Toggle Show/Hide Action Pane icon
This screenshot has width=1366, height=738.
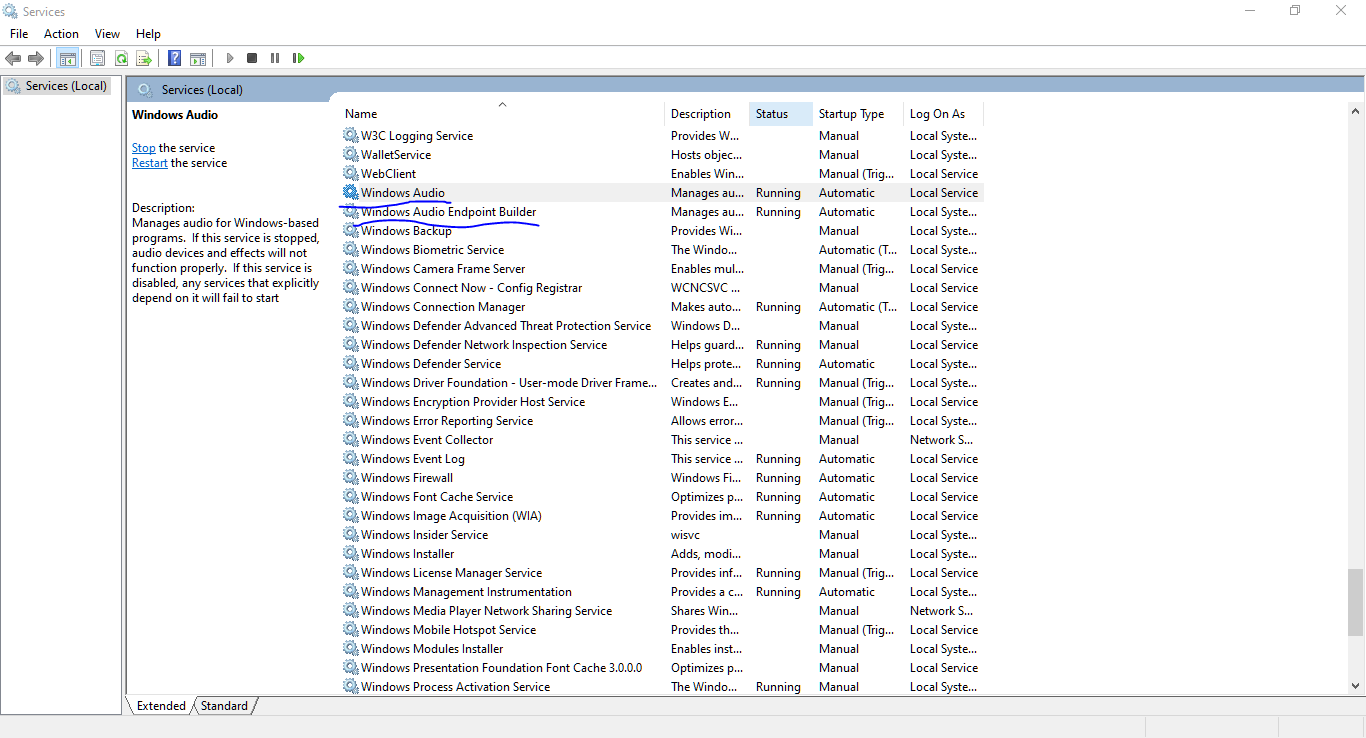tap(198, 58)
